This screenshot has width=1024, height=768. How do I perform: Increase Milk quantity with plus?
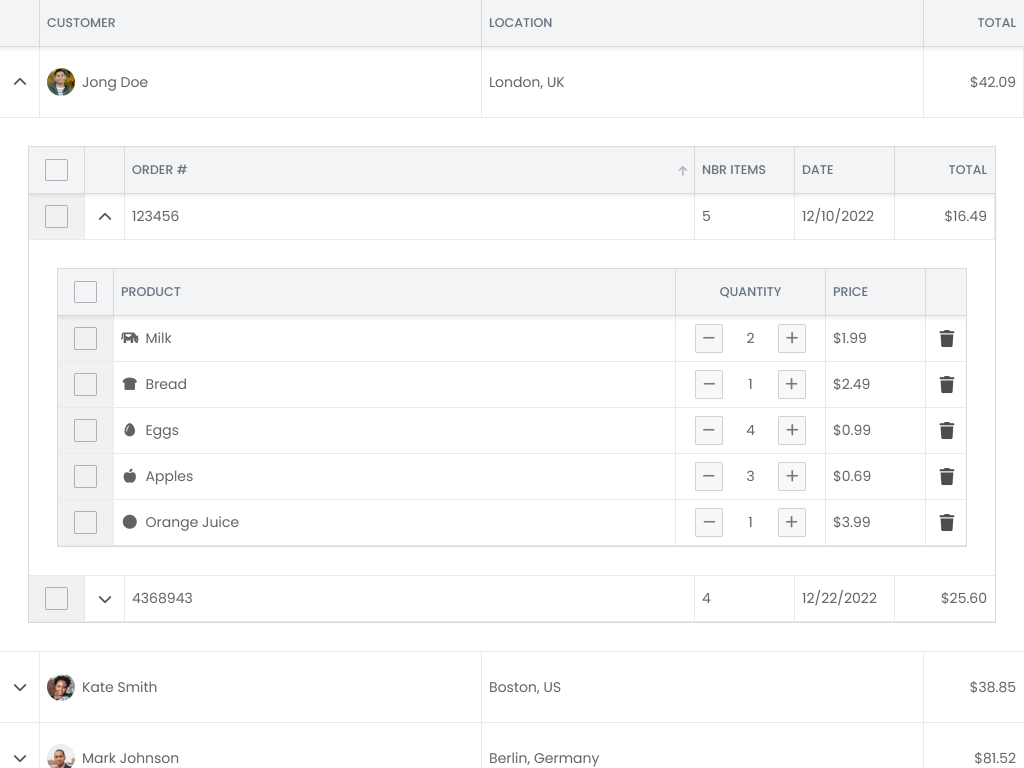(x=792, y=338)
